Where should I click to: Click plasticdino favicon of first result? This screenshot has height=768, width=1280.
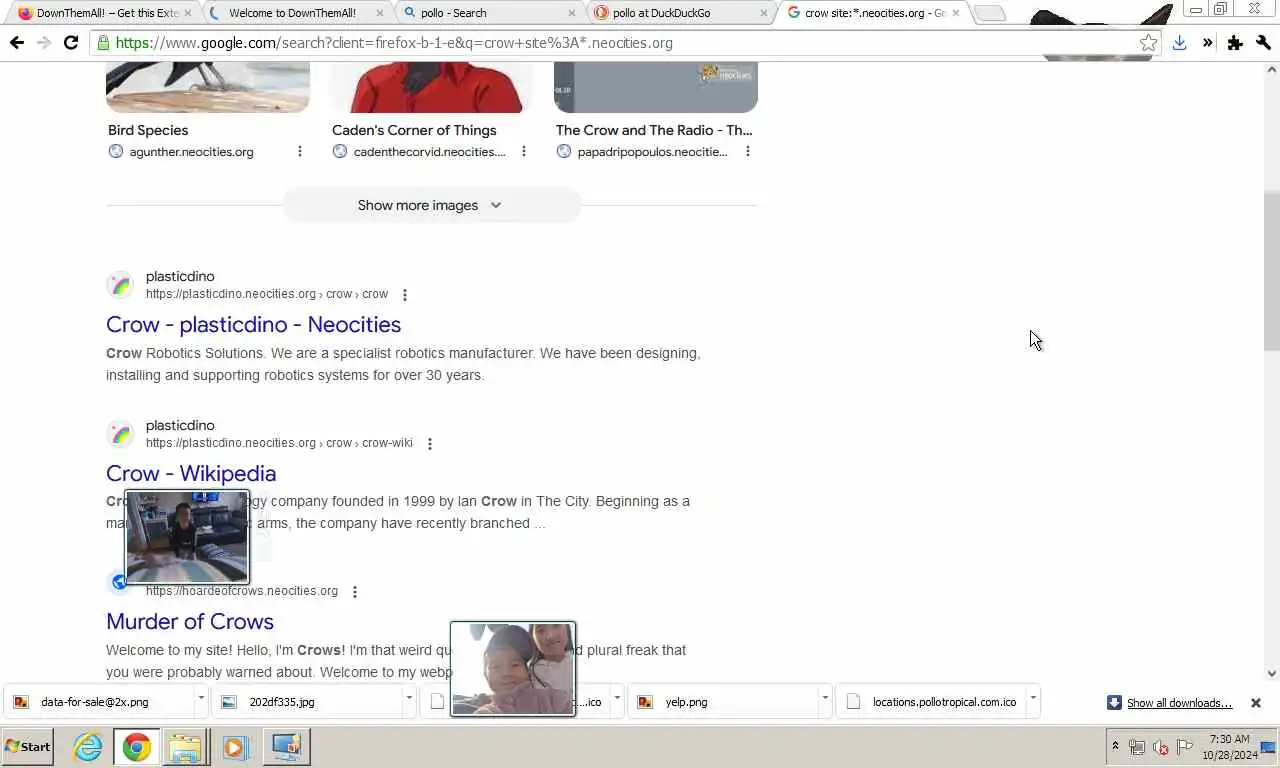(x=120, y=285)
